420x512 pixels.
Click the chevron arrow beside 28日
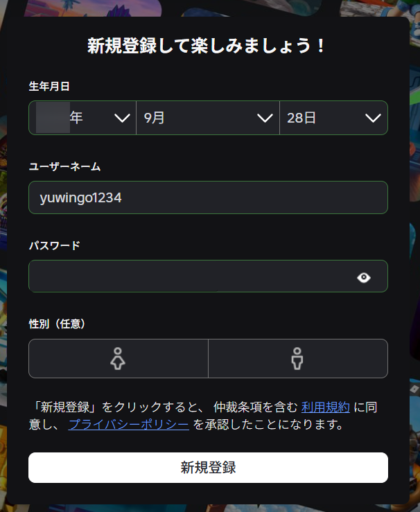click(373, 118)
